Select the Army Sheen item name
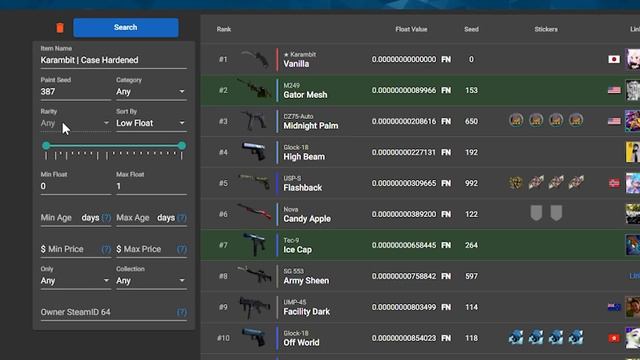This screenshot has width=640, height=360. point(306,281)
